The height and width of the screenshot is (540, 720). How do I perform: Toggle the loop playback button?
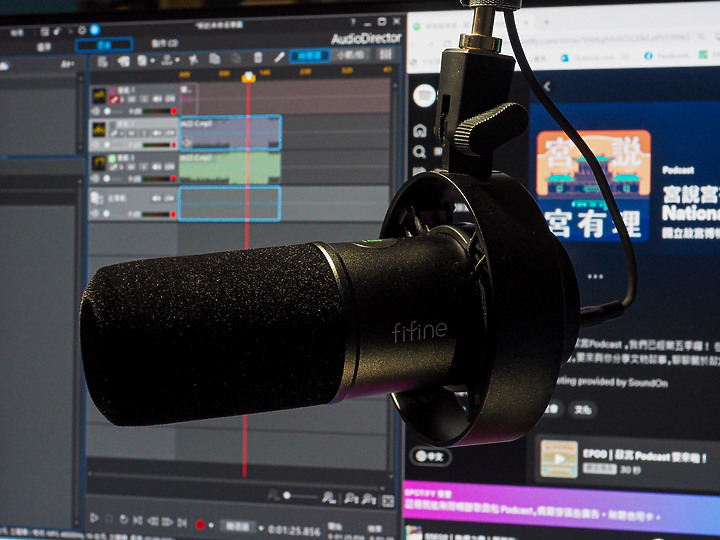(x=123, y=519)
